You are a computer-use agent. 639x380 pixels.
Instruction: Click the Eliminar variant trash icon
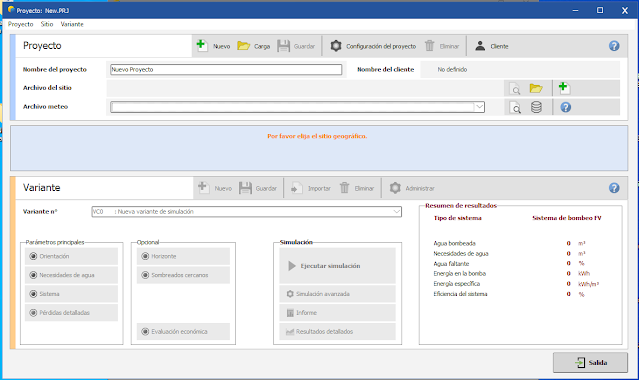pos(345,188)
